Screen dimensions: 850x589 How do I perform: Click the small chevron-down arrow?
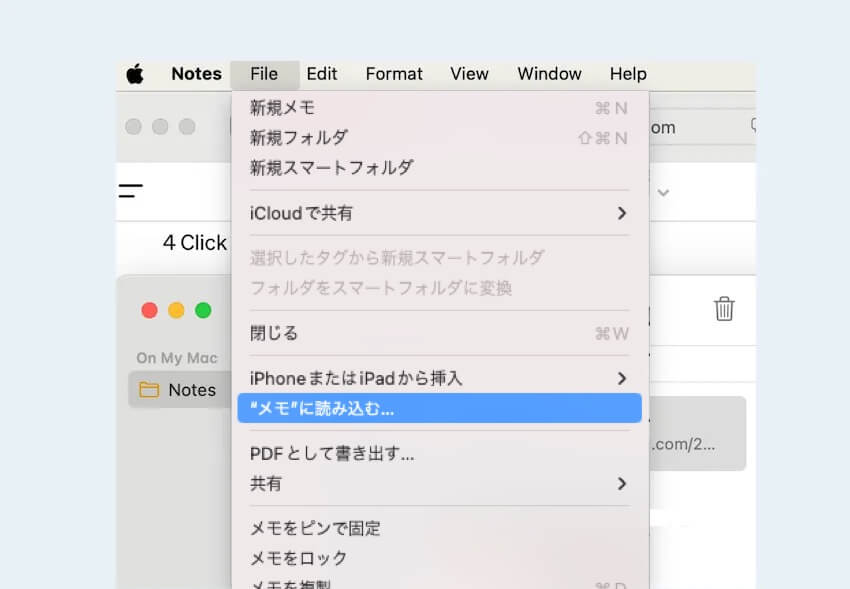[x=663, y=193]
